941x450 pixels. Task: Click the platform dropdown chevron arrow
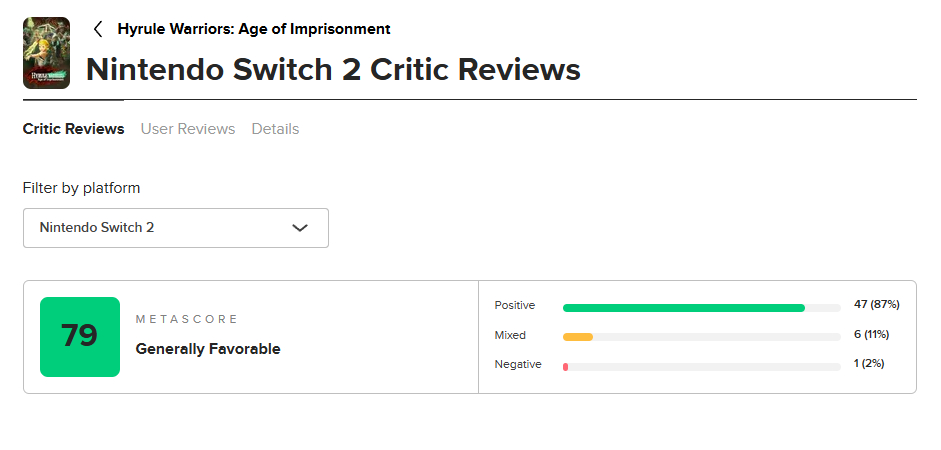300,228
